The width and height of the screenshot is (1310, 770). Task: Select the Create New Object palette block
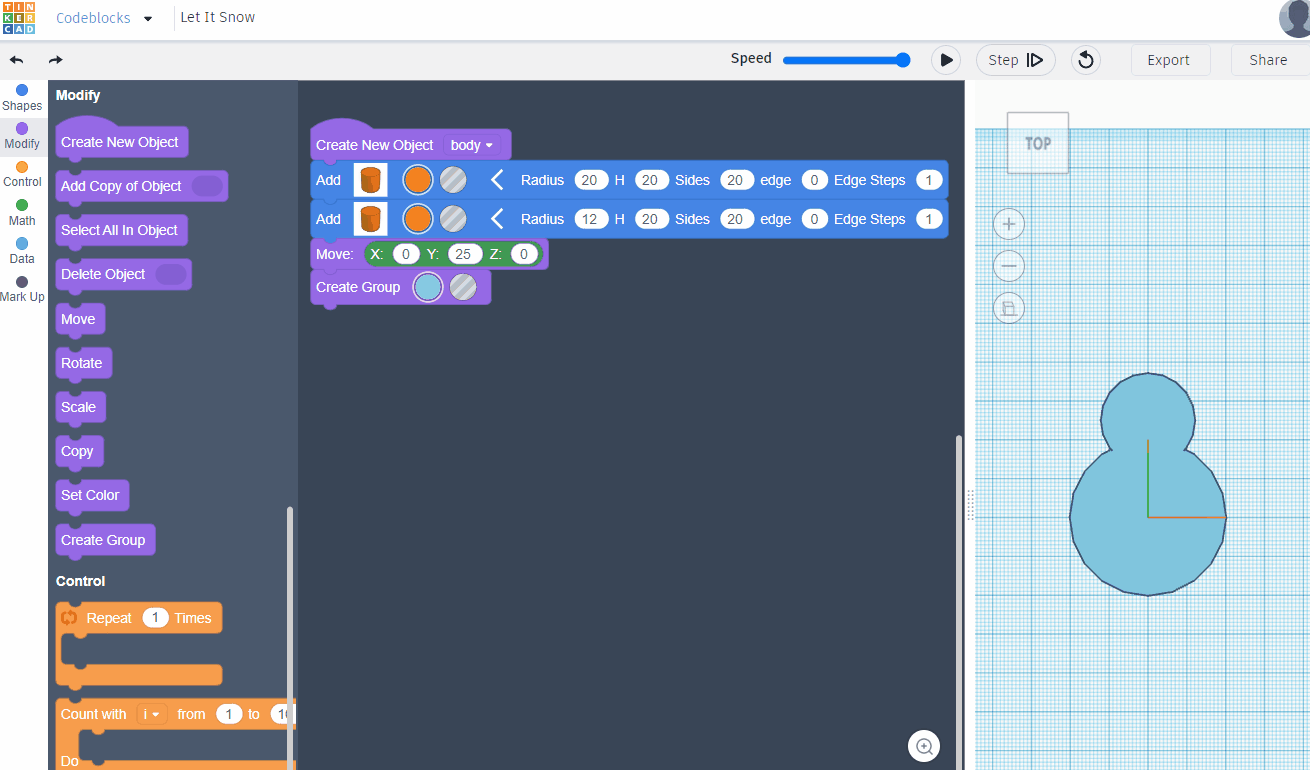click(121, 141)
